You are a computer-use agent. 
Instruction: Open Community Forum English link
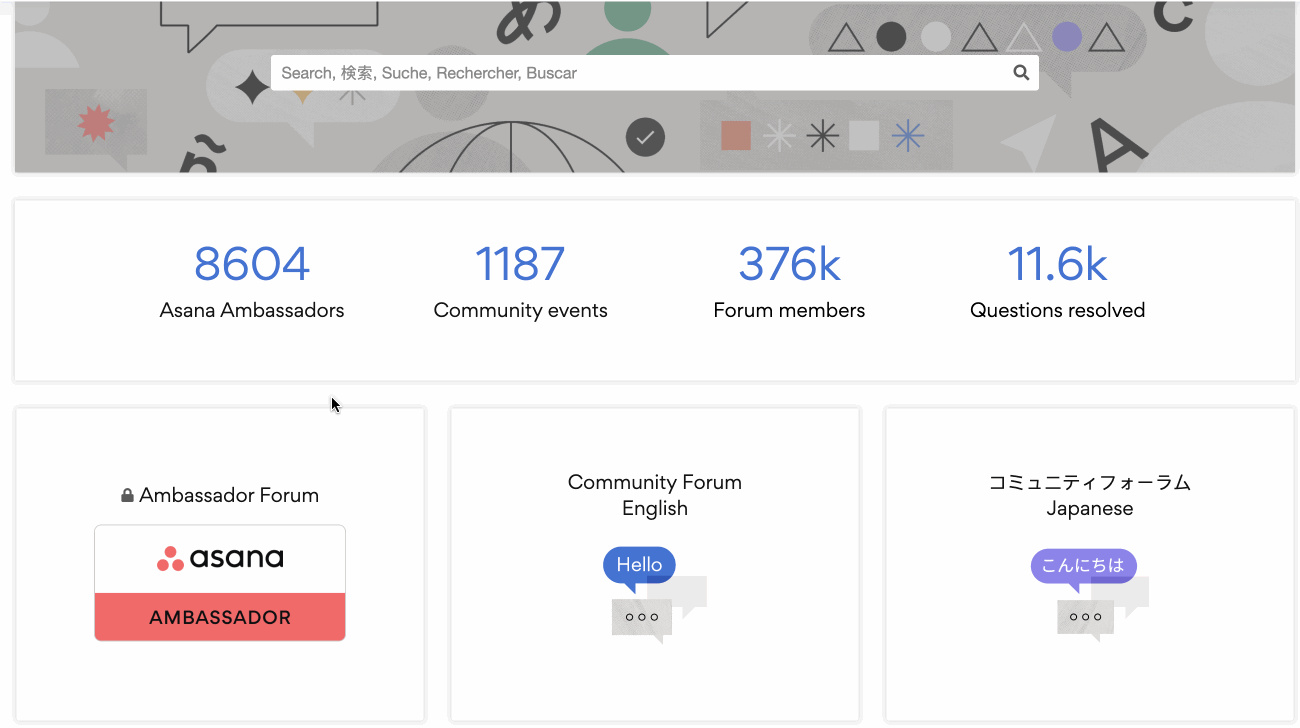pos(655,495)
